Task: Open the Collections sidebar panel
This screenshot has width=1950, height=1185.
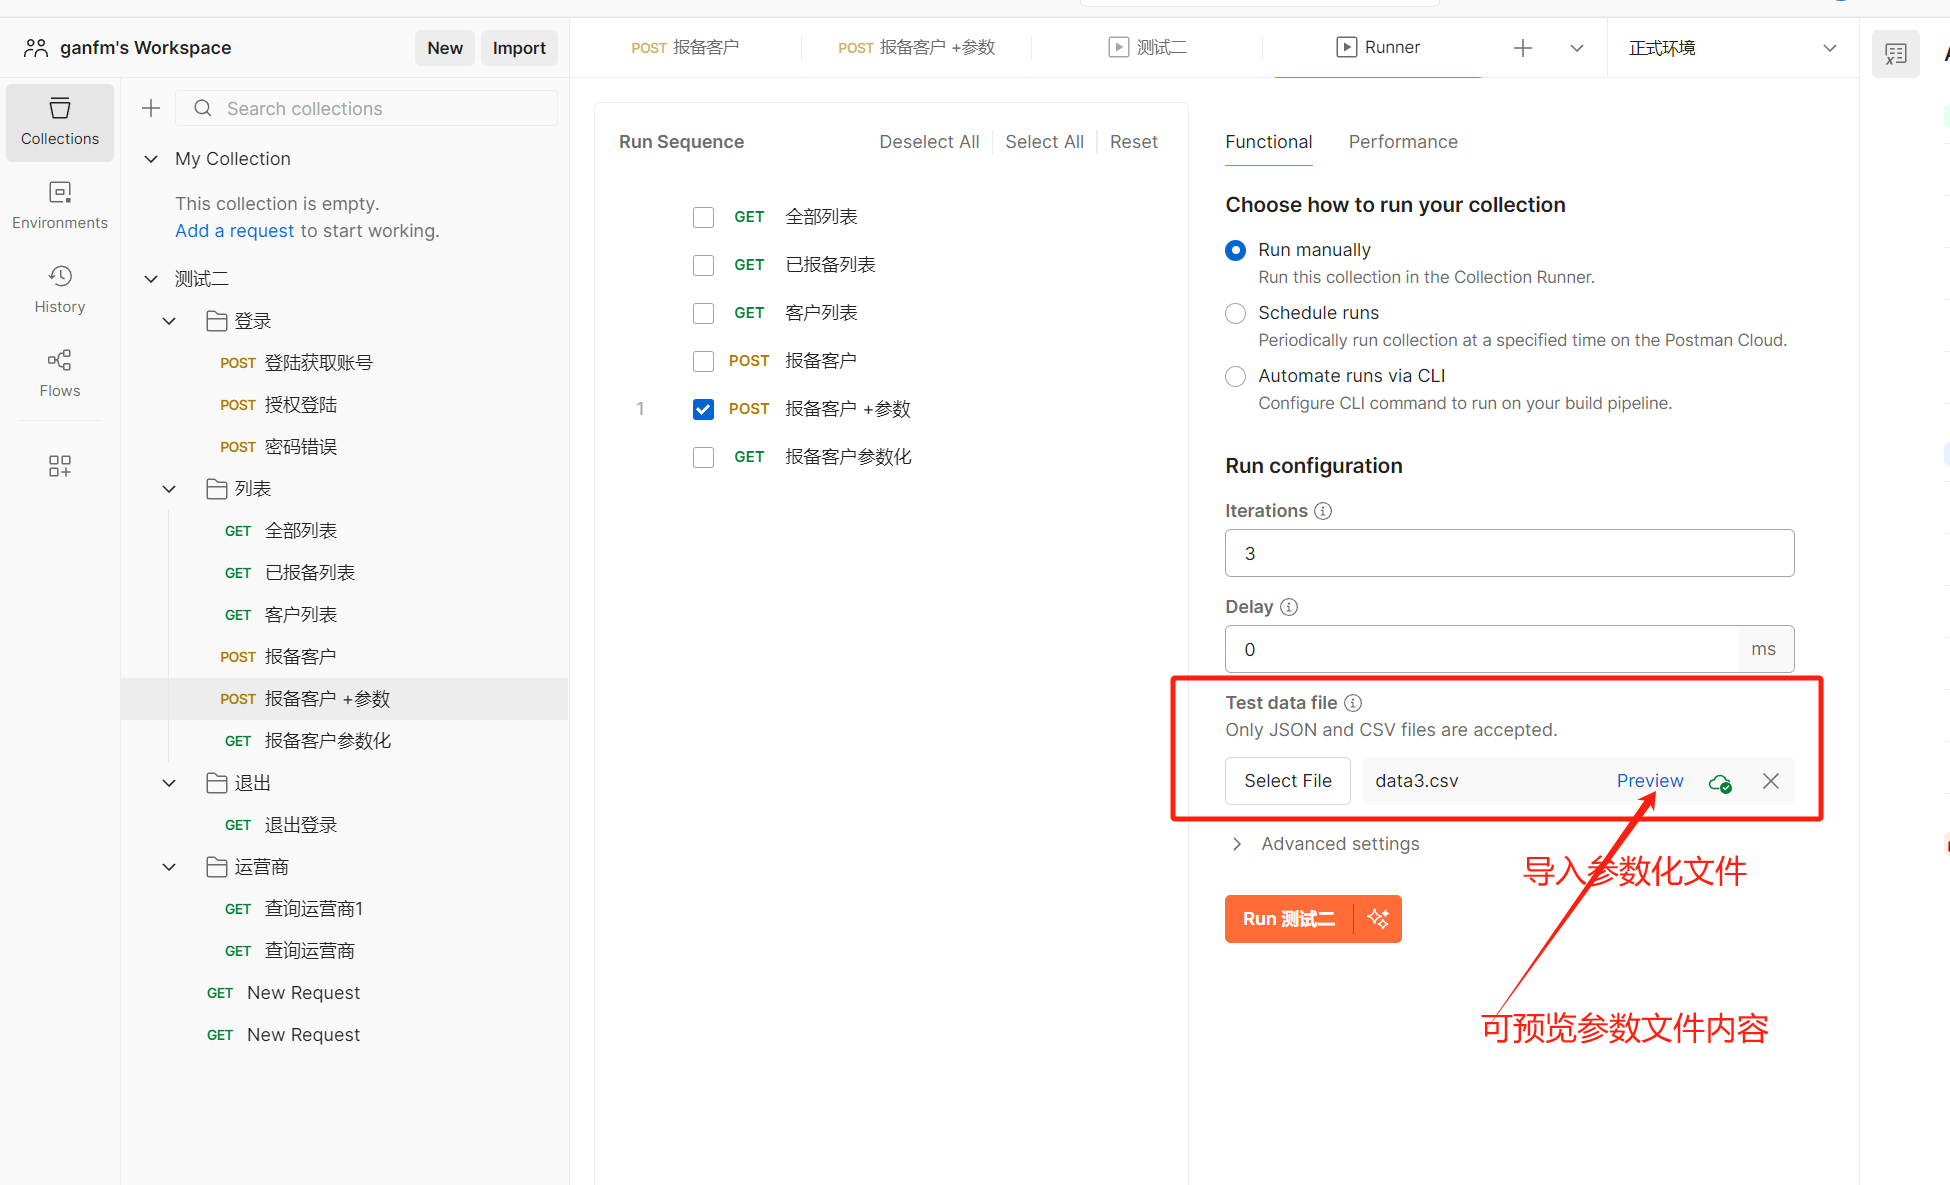Action: coord(60,121)
